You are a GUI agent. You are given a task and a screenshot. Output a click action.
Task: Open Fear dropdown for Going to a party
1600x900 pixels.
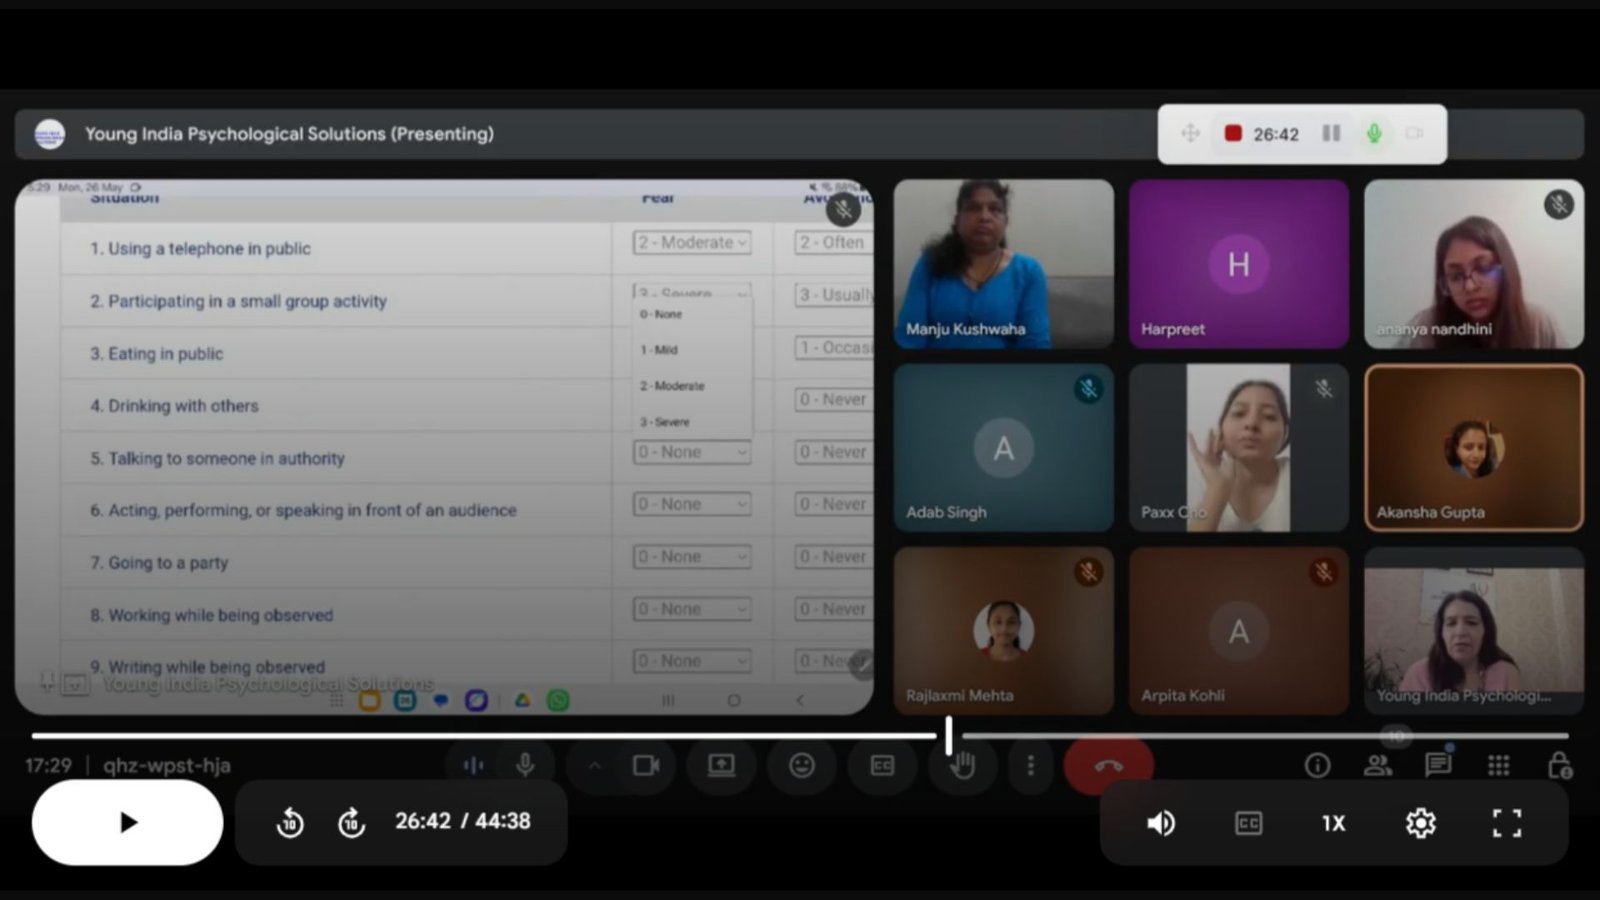click(691, 557)
